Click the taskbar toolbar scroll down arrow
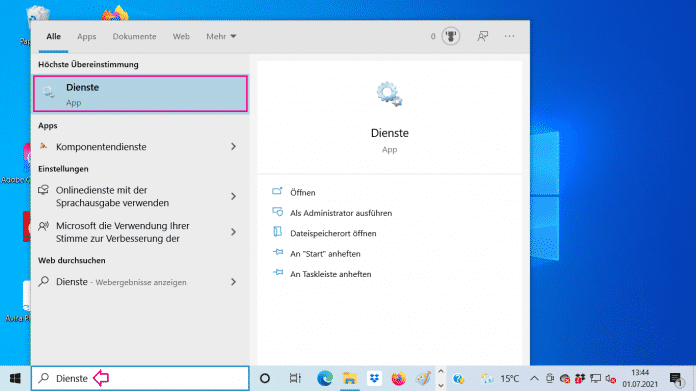This screenshot has width=696, height=391. tap(441, 385)
